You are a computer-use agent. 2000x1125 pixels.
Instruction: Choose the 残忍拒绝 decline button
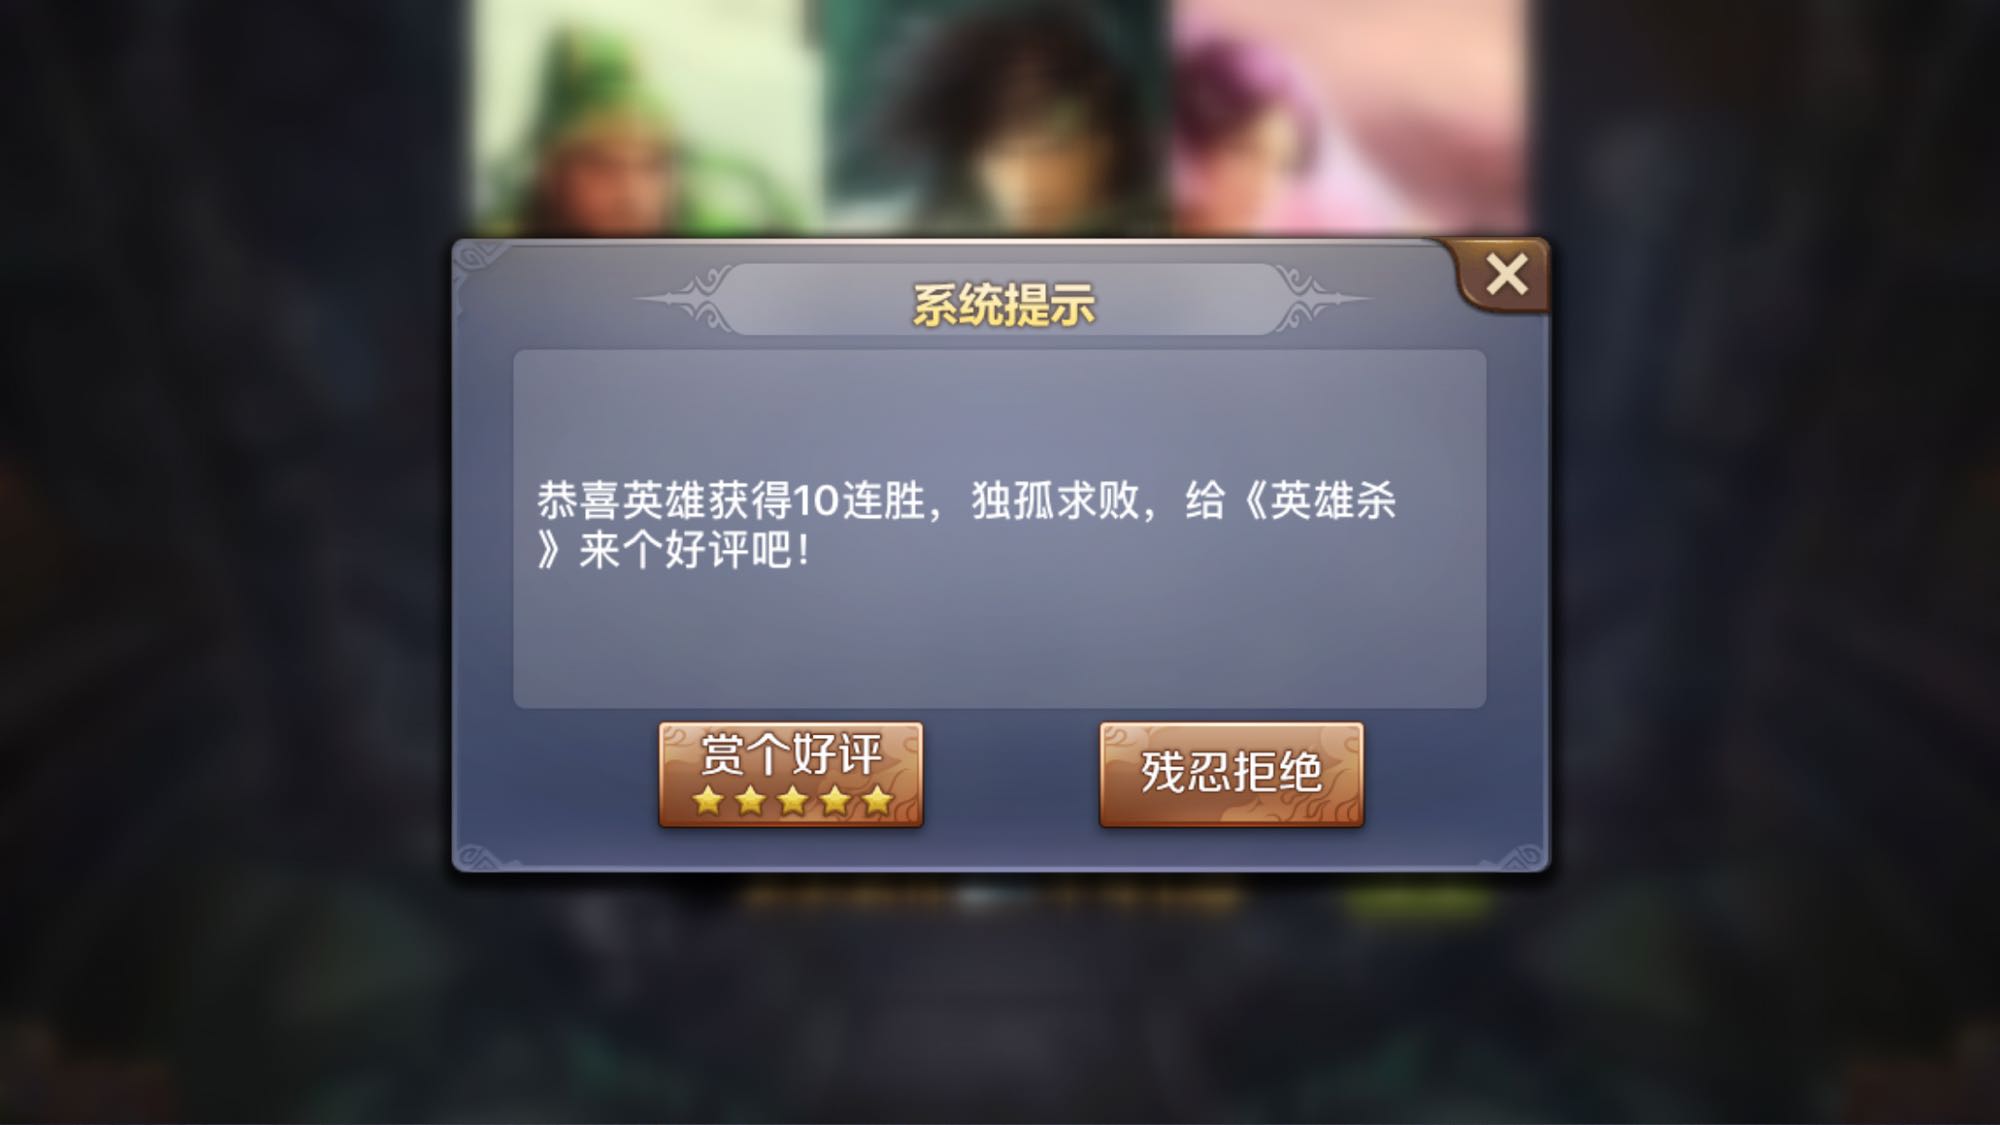pos(1231,774)
